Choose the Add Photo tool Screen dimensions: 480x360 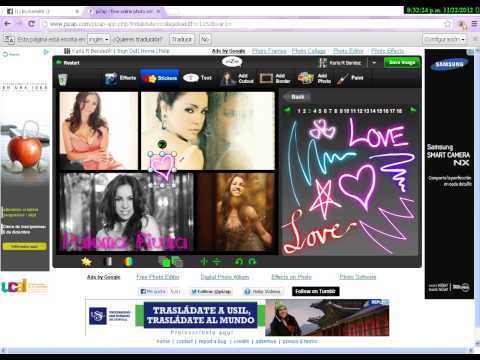pos(314,78)
